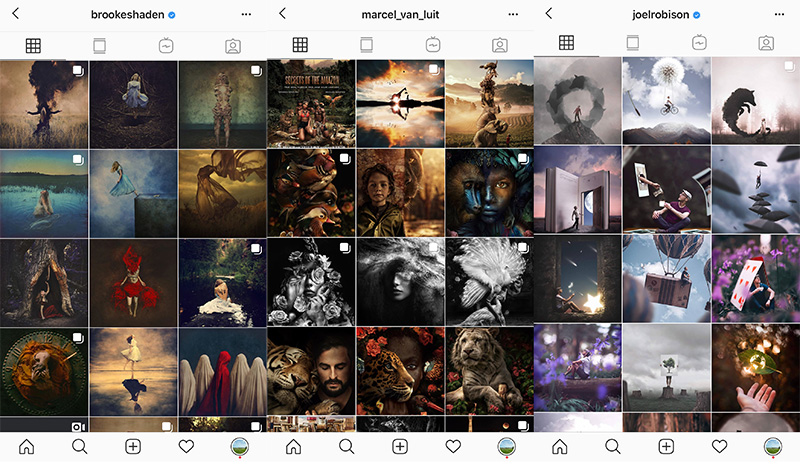Tap Search icon under brookeshaden profile

pos(80,447)
